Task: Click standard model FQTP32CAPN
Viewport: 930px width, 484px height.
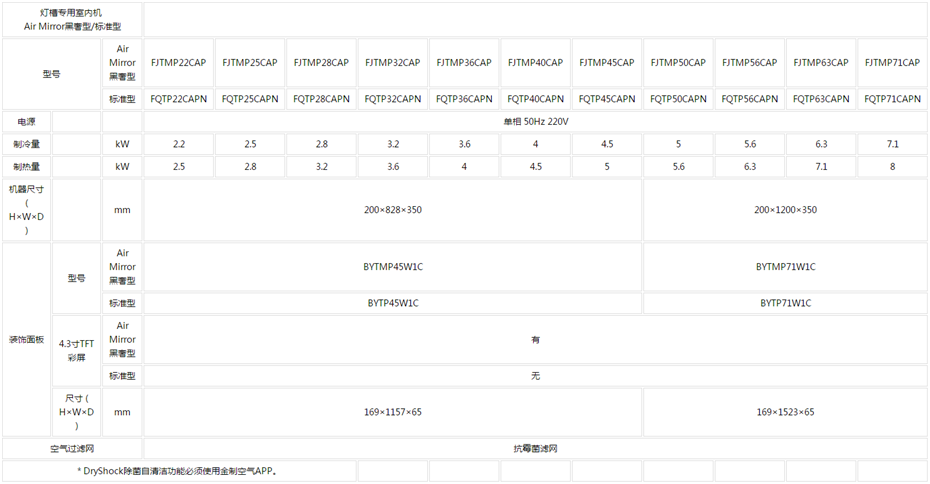Action: click(393, 99)
